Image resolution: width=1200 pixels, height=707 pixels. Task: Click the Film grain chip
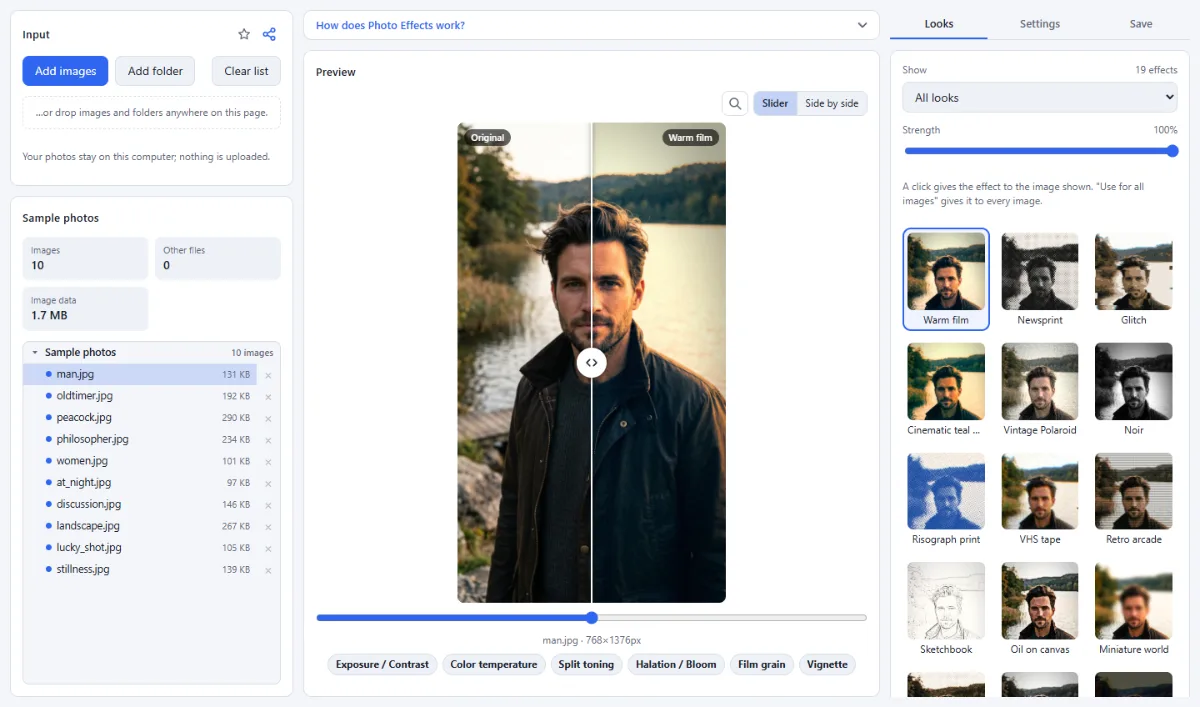[762, 664]
